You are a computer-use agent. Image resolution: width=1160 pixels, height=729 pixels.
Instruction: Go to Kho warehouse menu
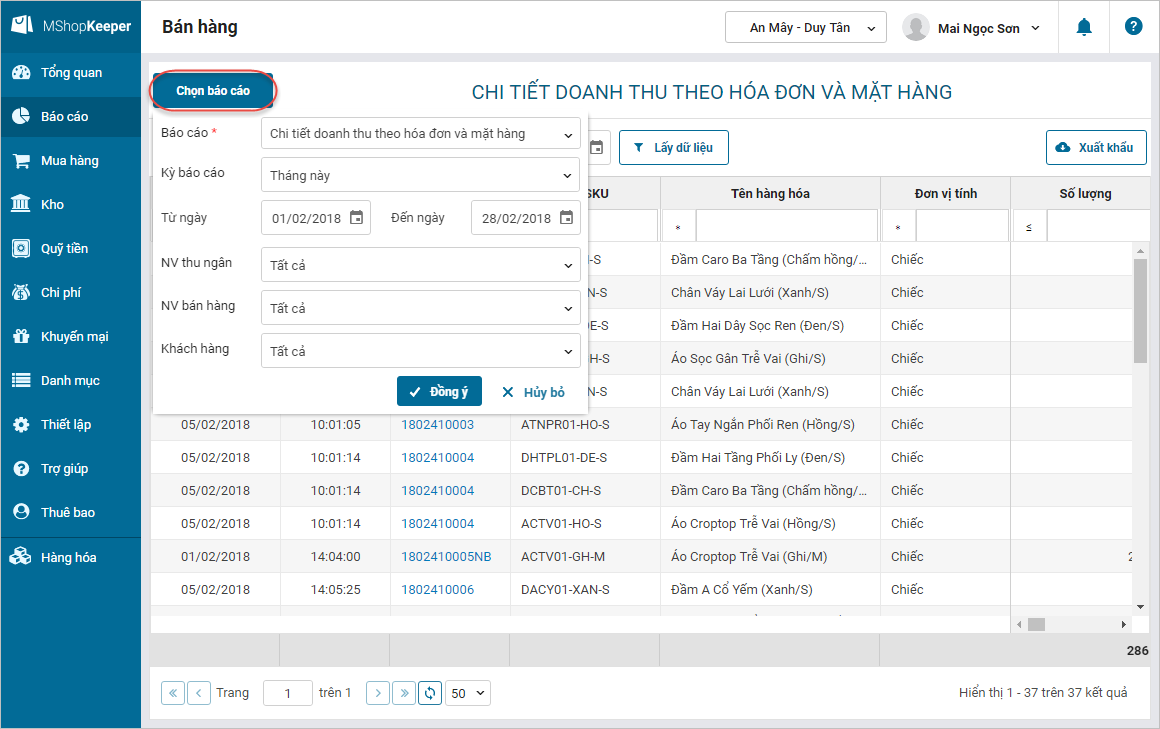click(x=70, y=204)
